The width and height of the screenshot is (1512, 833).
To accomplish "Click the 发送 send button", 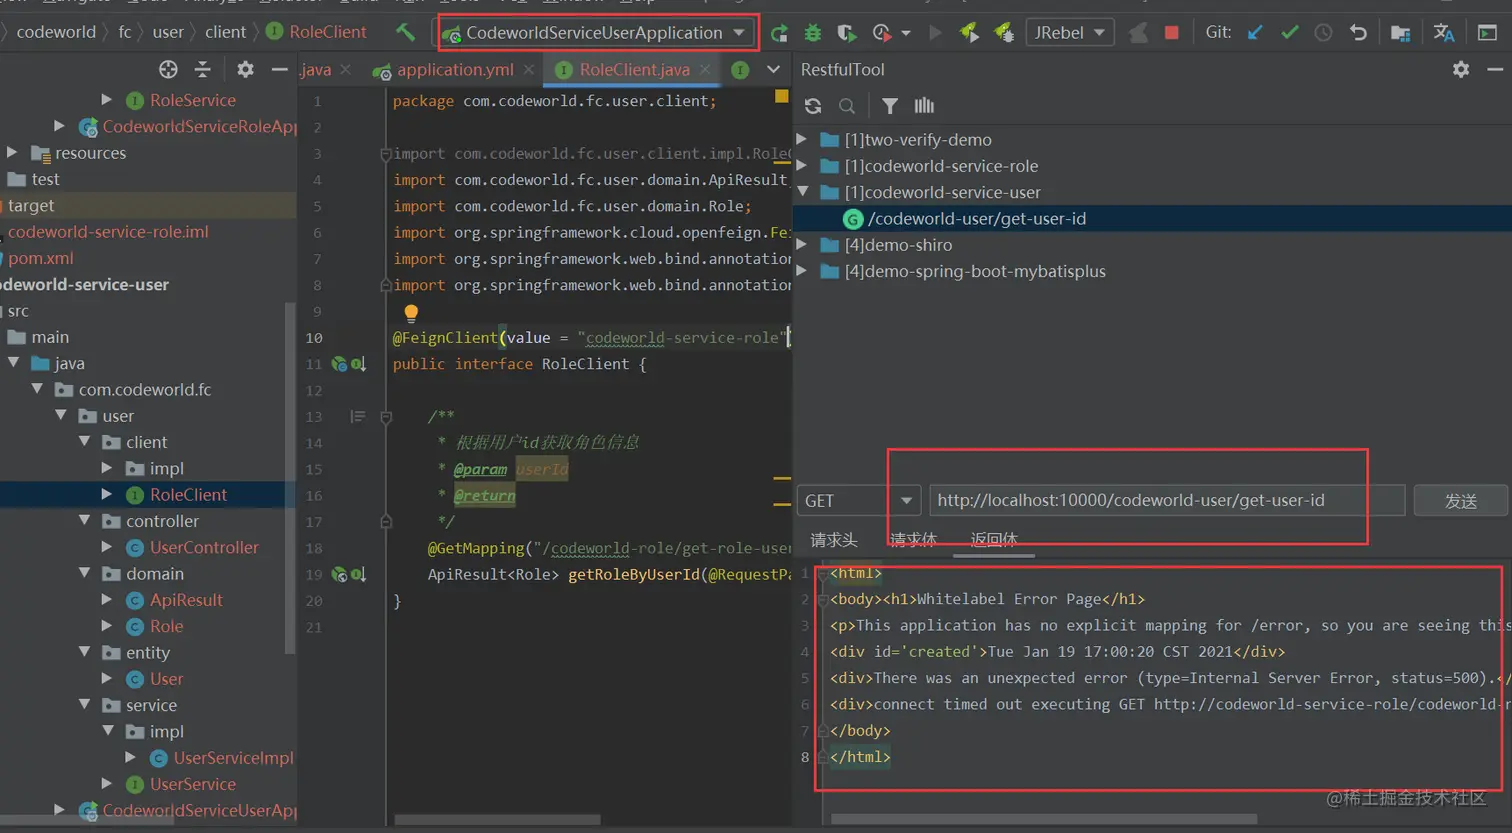I will [x=1460, y=501].
